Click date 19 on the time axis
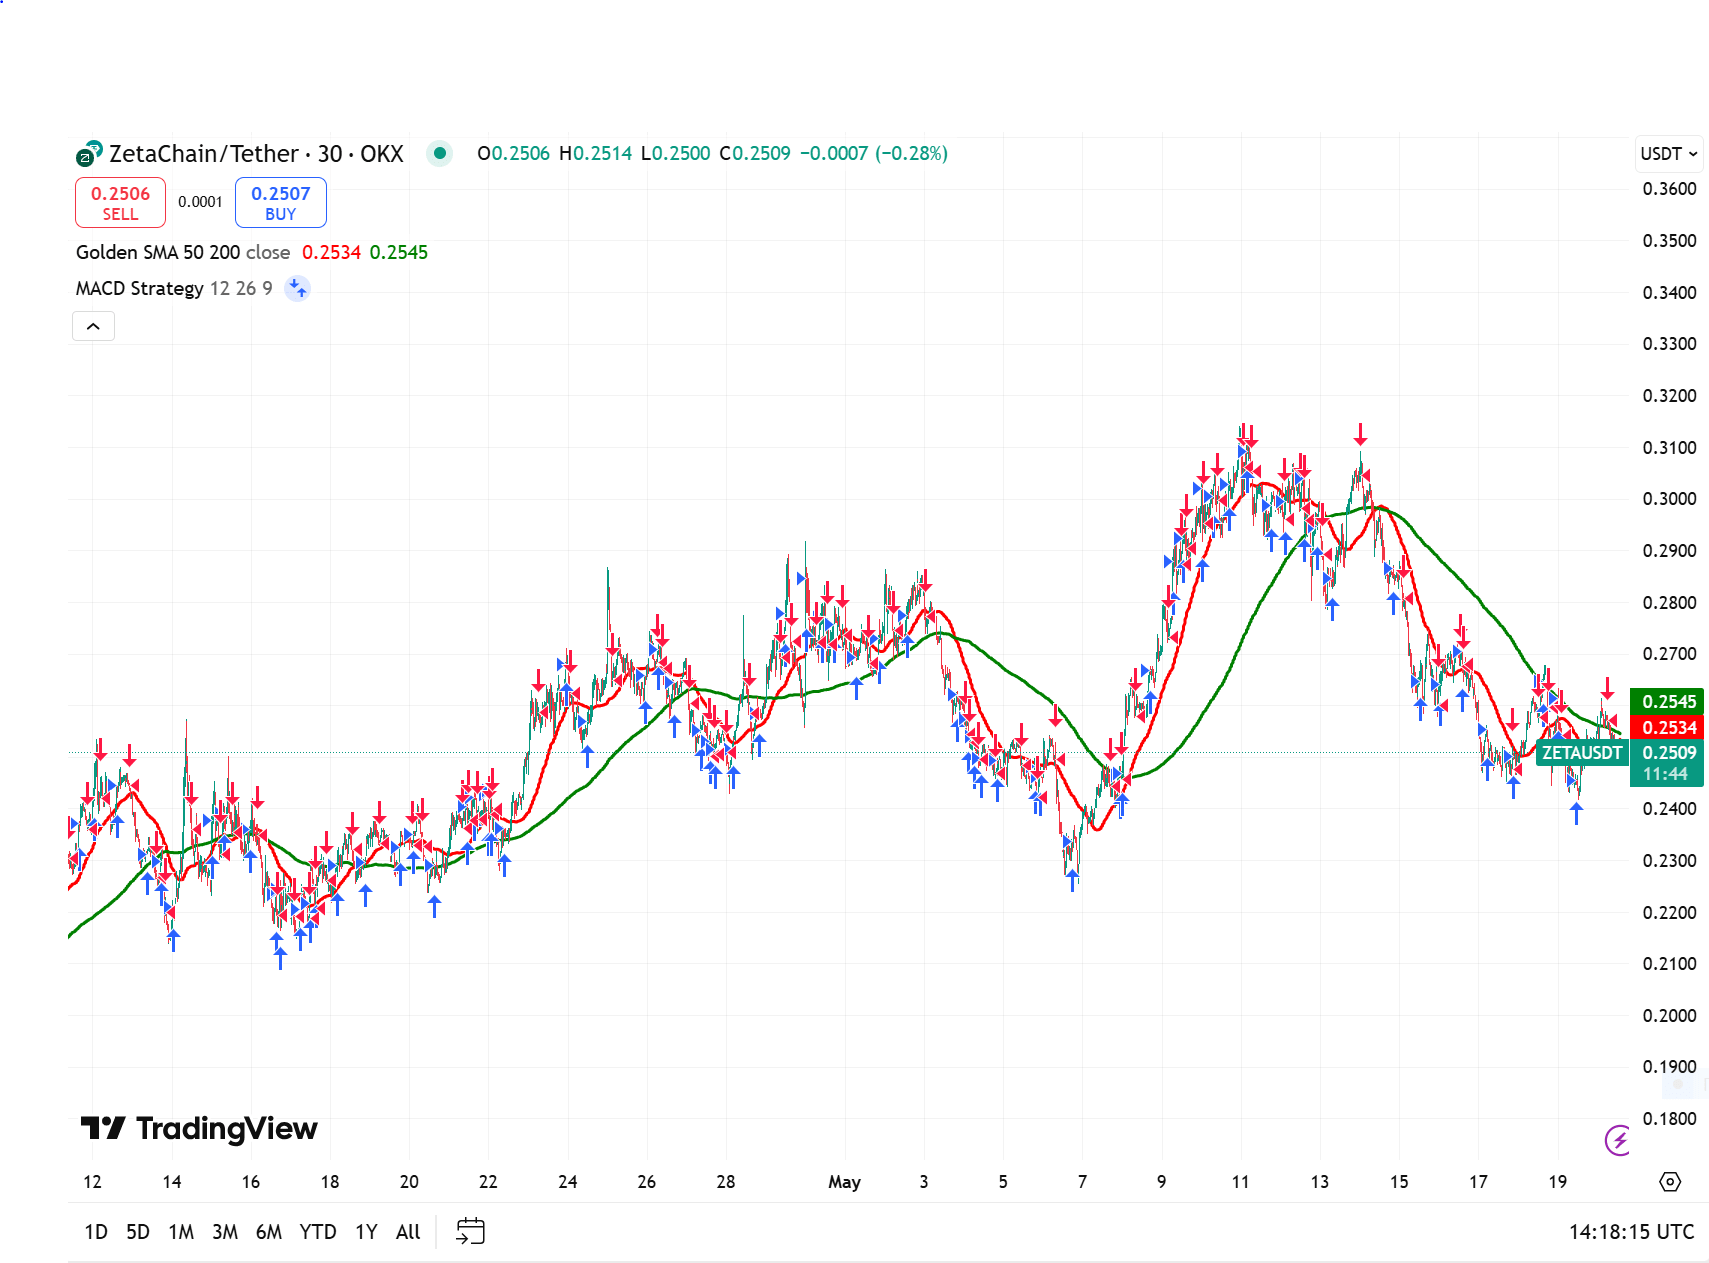Viewport: 1709px width, 1263px height. click(1557, 1182)
